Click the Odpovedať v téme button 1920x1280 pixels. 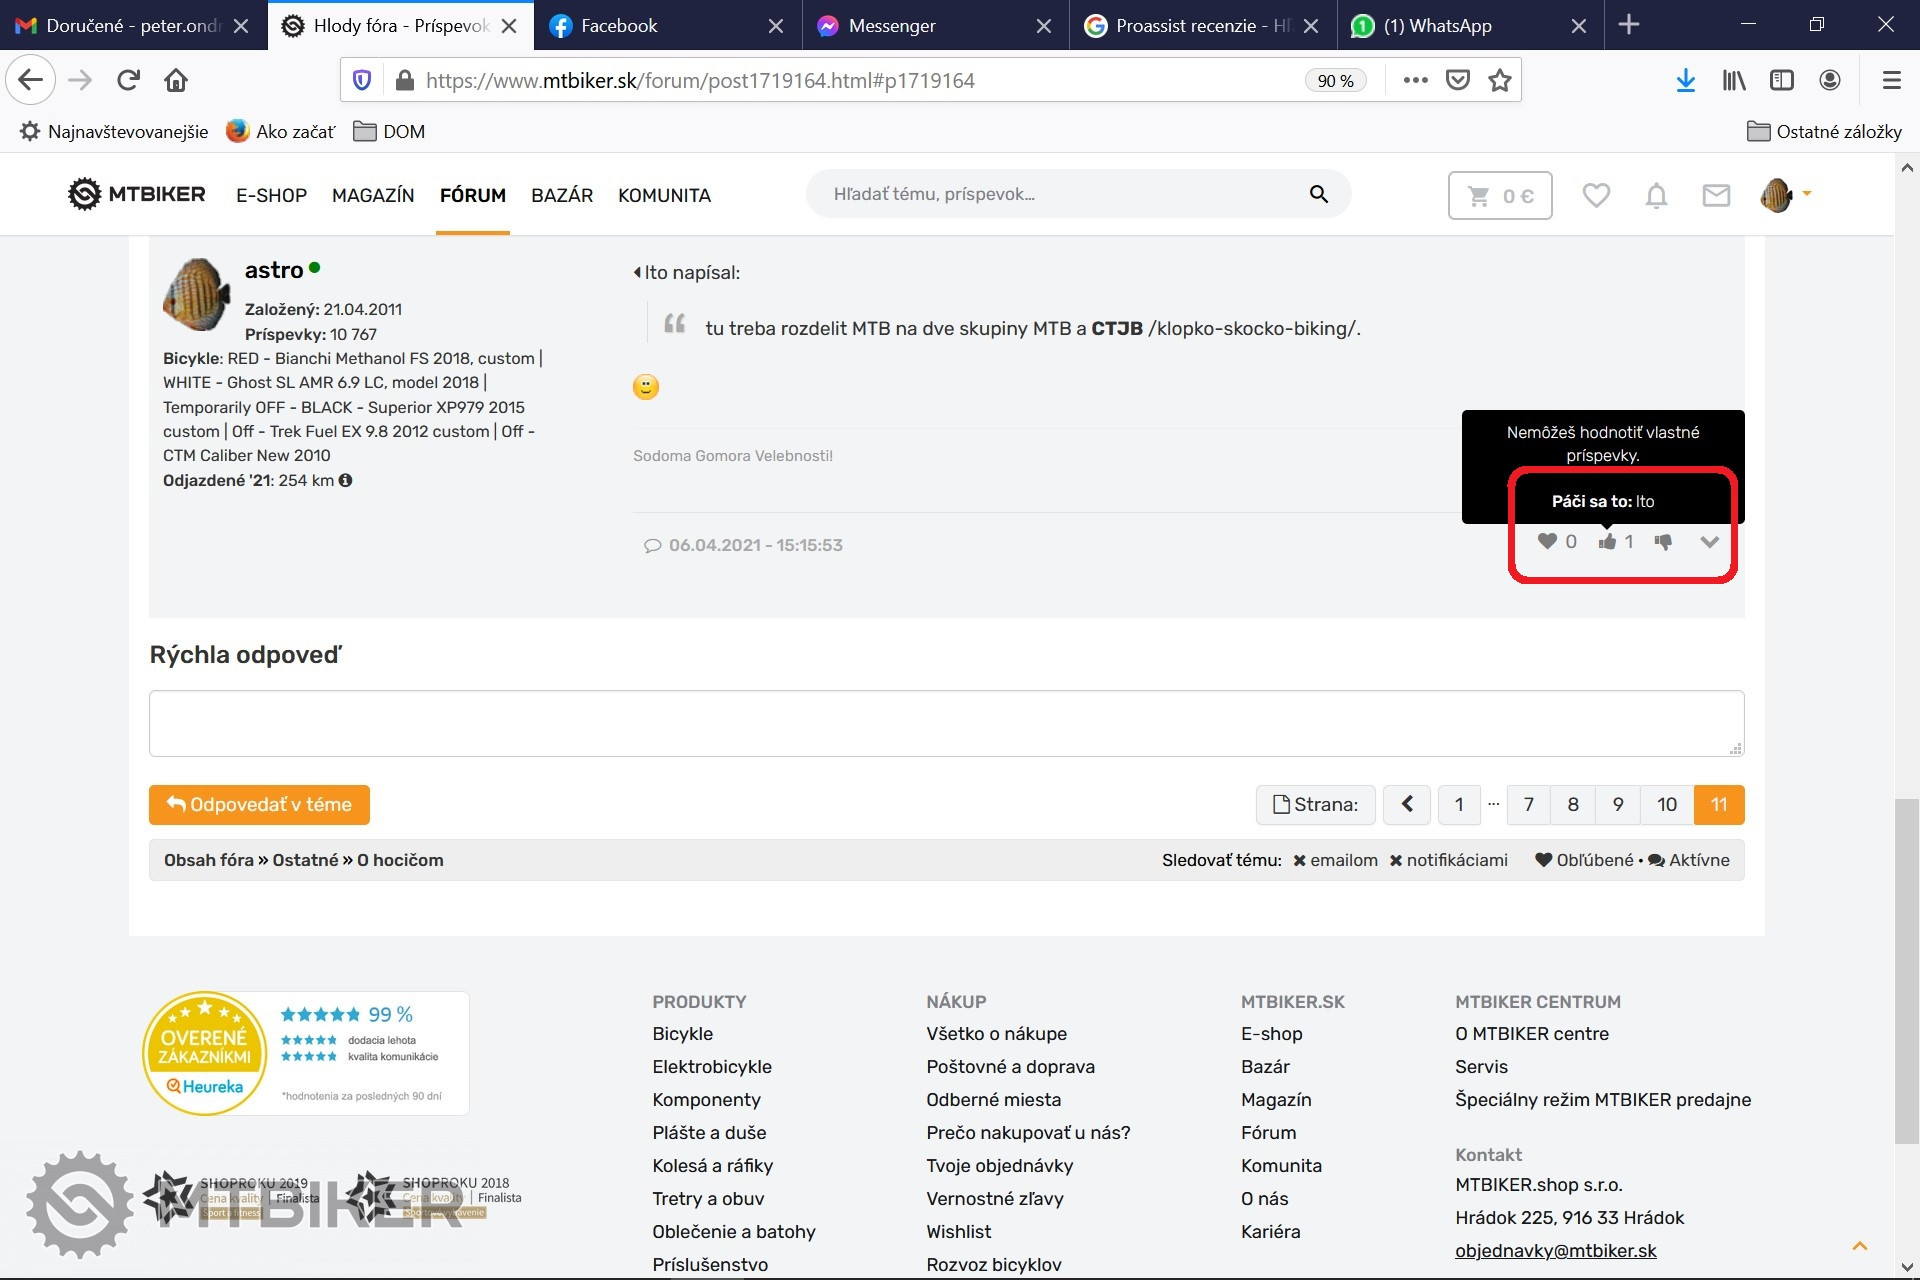(259, 805)
